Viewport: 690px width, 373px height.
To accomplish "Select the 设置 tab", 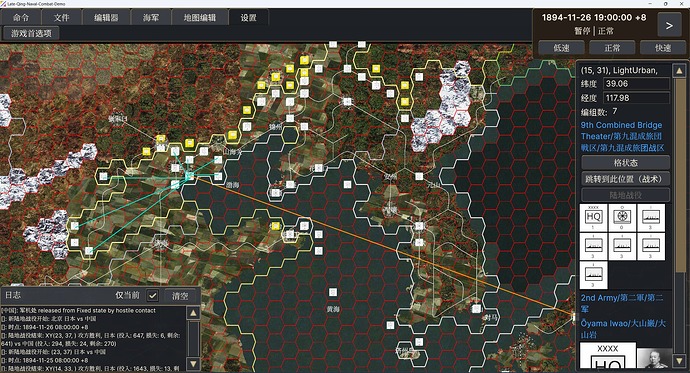I will tap(249, 18).
